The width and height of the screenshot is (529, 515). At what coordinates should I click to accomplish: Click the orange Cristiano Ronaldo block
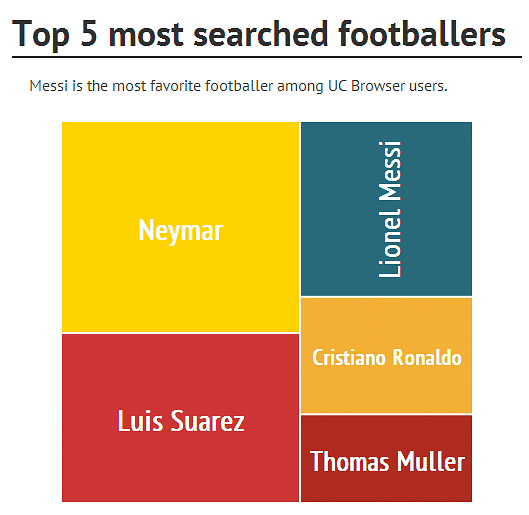point(386,355)
